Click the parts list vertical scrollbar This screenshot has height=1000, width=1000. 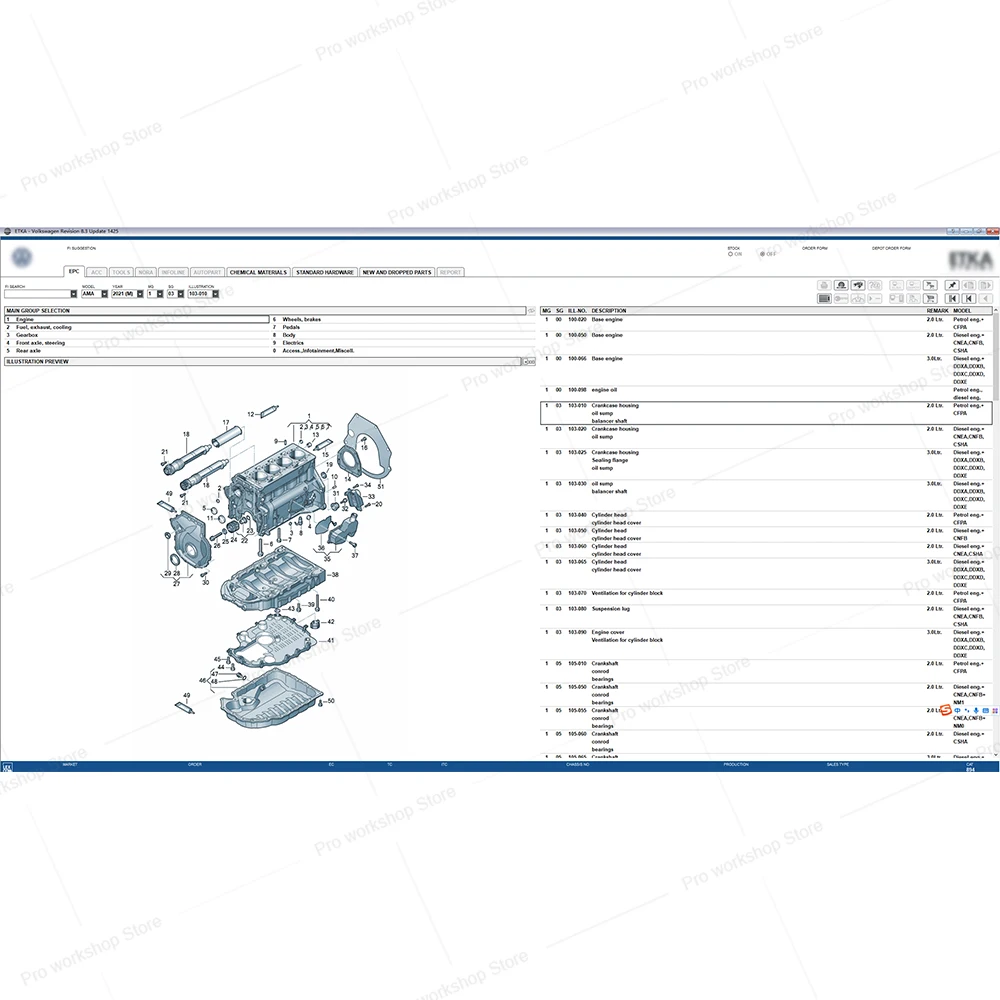[x=996, y=533]
